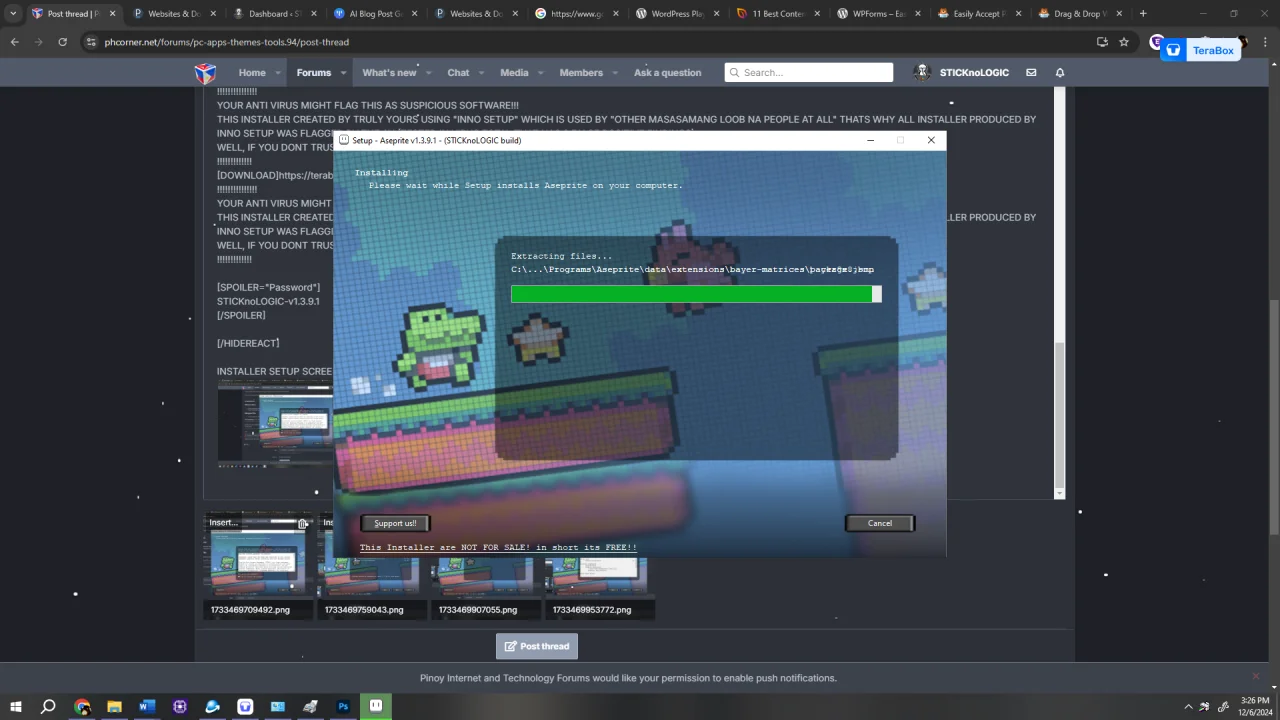Screen dimensions: 1280x720
Task: Expand the Members dropdown arrow
Action: click(x=613, y=73)
